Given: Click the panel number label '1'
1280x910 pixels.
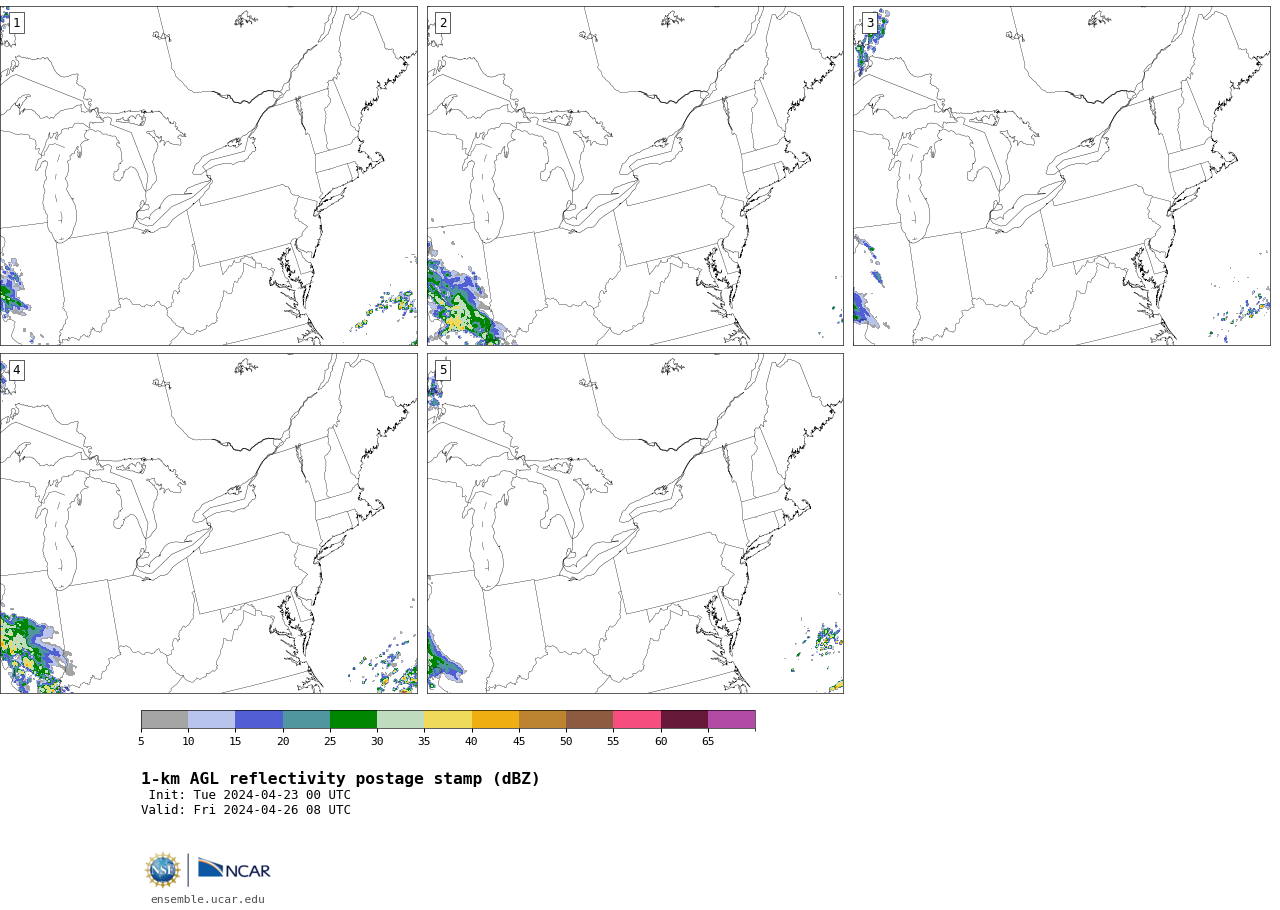Looking at the screenshot, I should (x=16, y=23).
